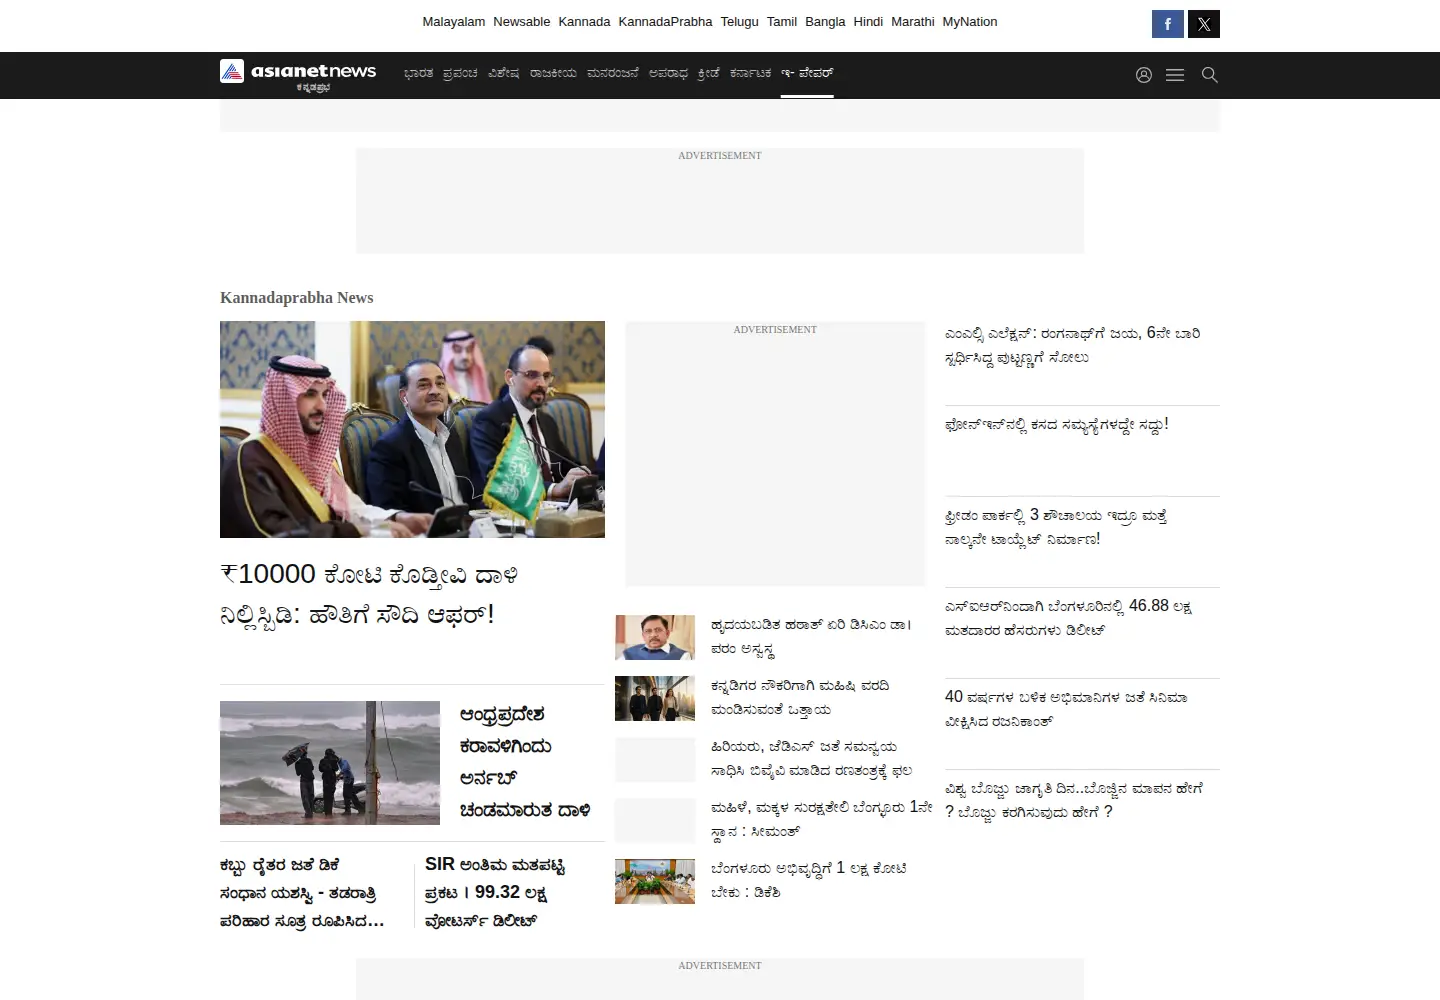Open the ವಿಶೇಷ nav section
1440x1000 pixels.
point(504,74)
